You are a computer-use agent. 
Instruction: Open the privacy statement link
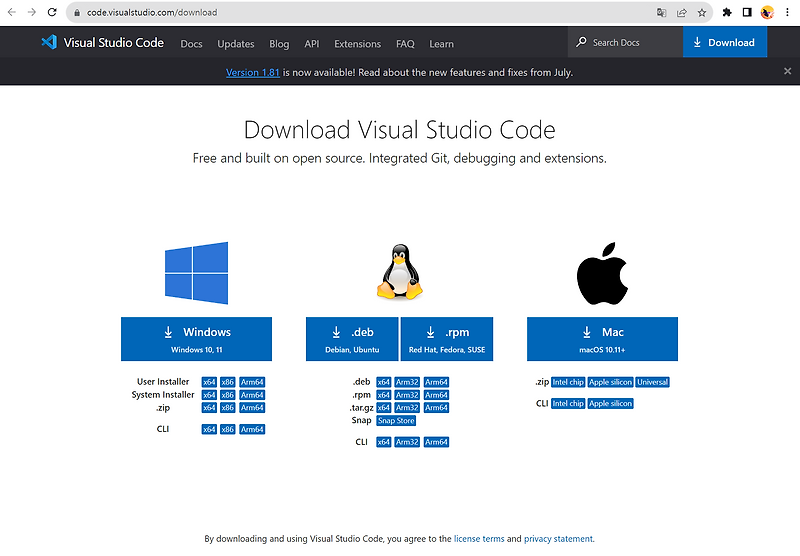[x=558, y=539]
